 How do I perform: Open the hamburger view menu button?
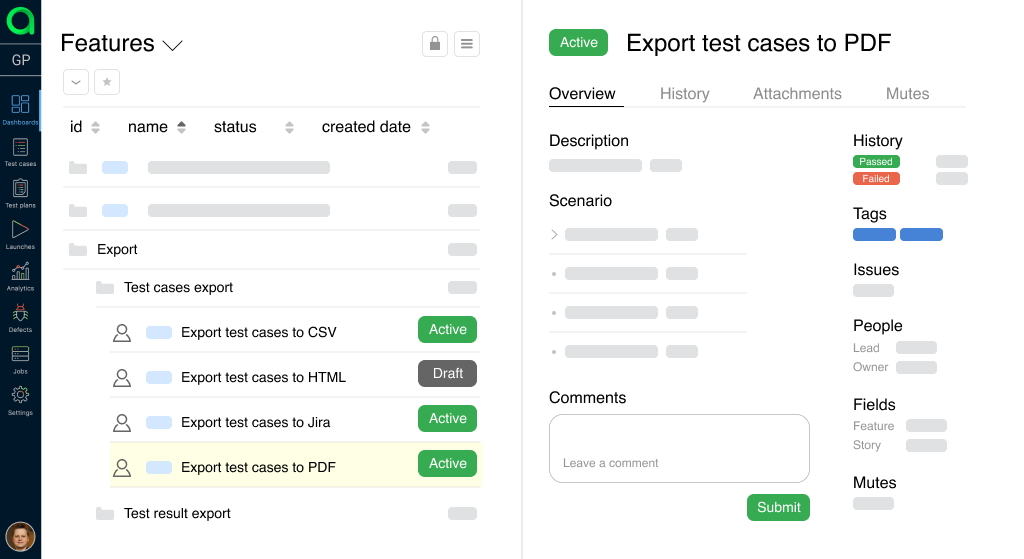pyautogui.click(x=467, y=44)
